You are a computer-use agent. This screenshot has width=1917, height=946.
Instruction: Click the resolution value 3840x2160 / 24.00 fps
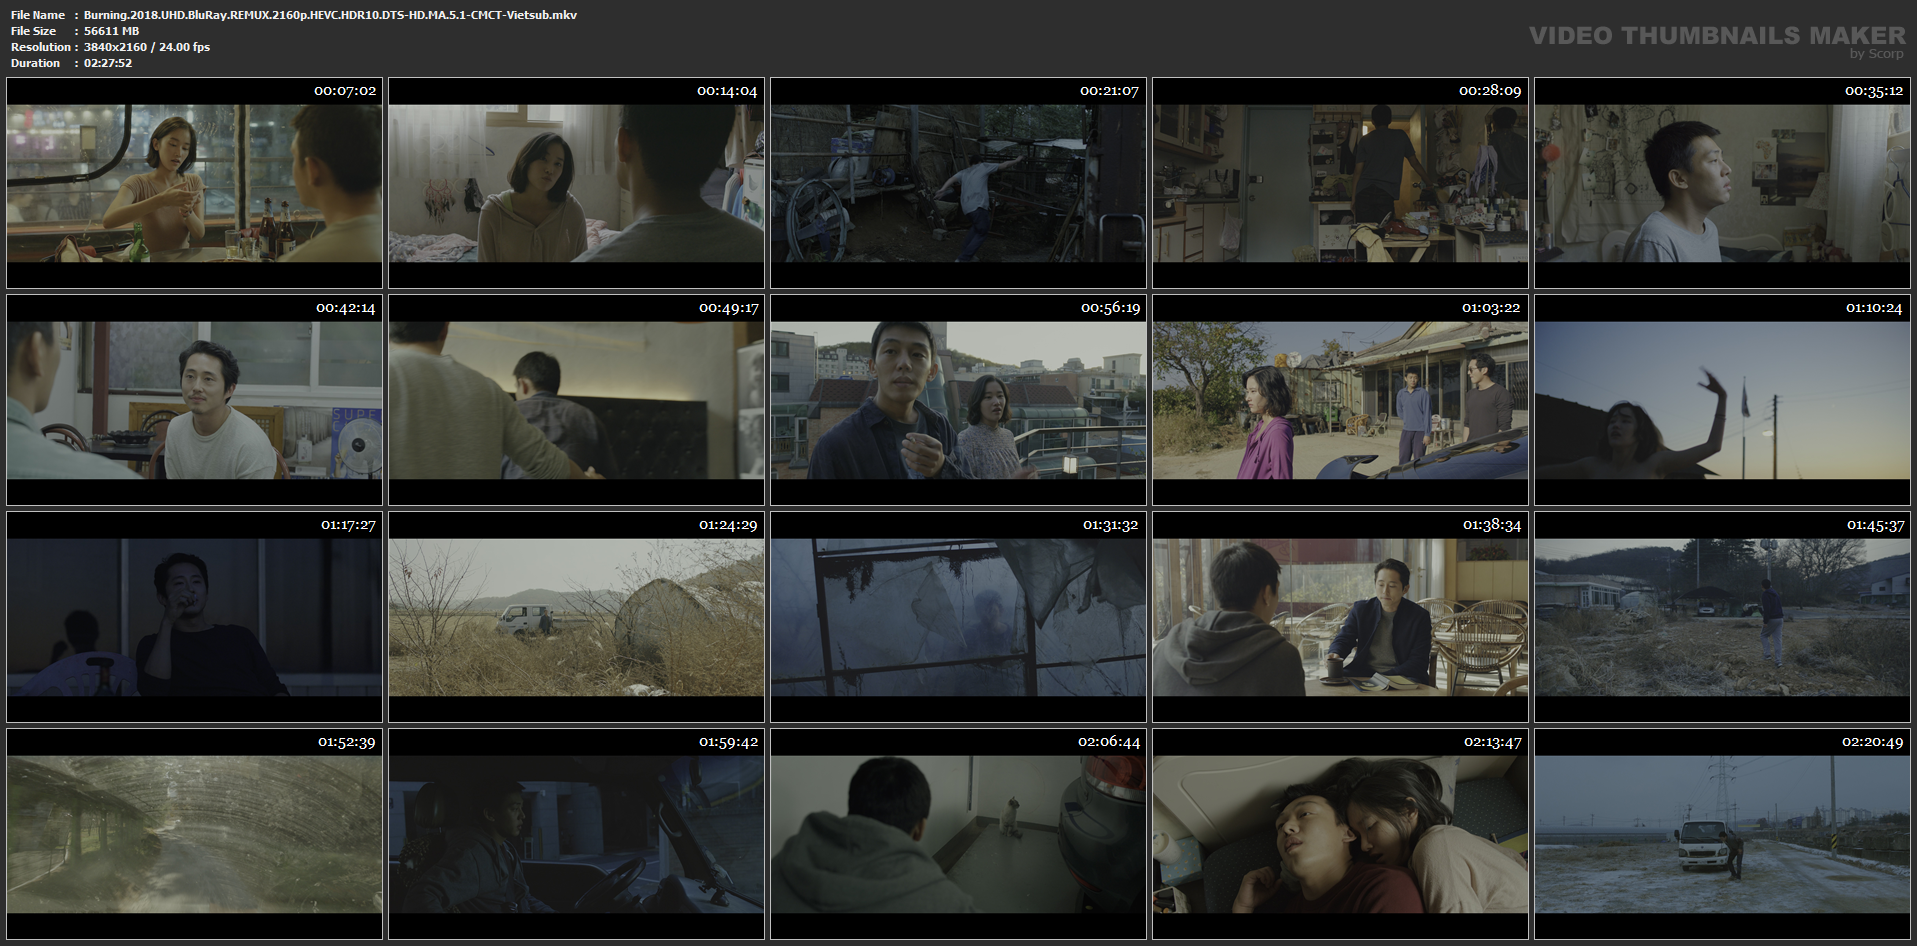click(147, 47)
